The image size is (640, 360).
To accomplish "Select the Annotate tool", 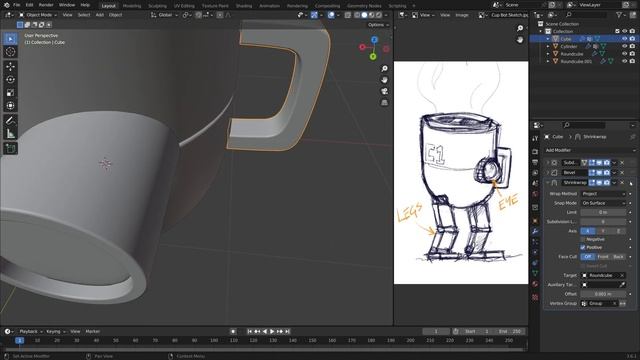I will coord(11,120).
